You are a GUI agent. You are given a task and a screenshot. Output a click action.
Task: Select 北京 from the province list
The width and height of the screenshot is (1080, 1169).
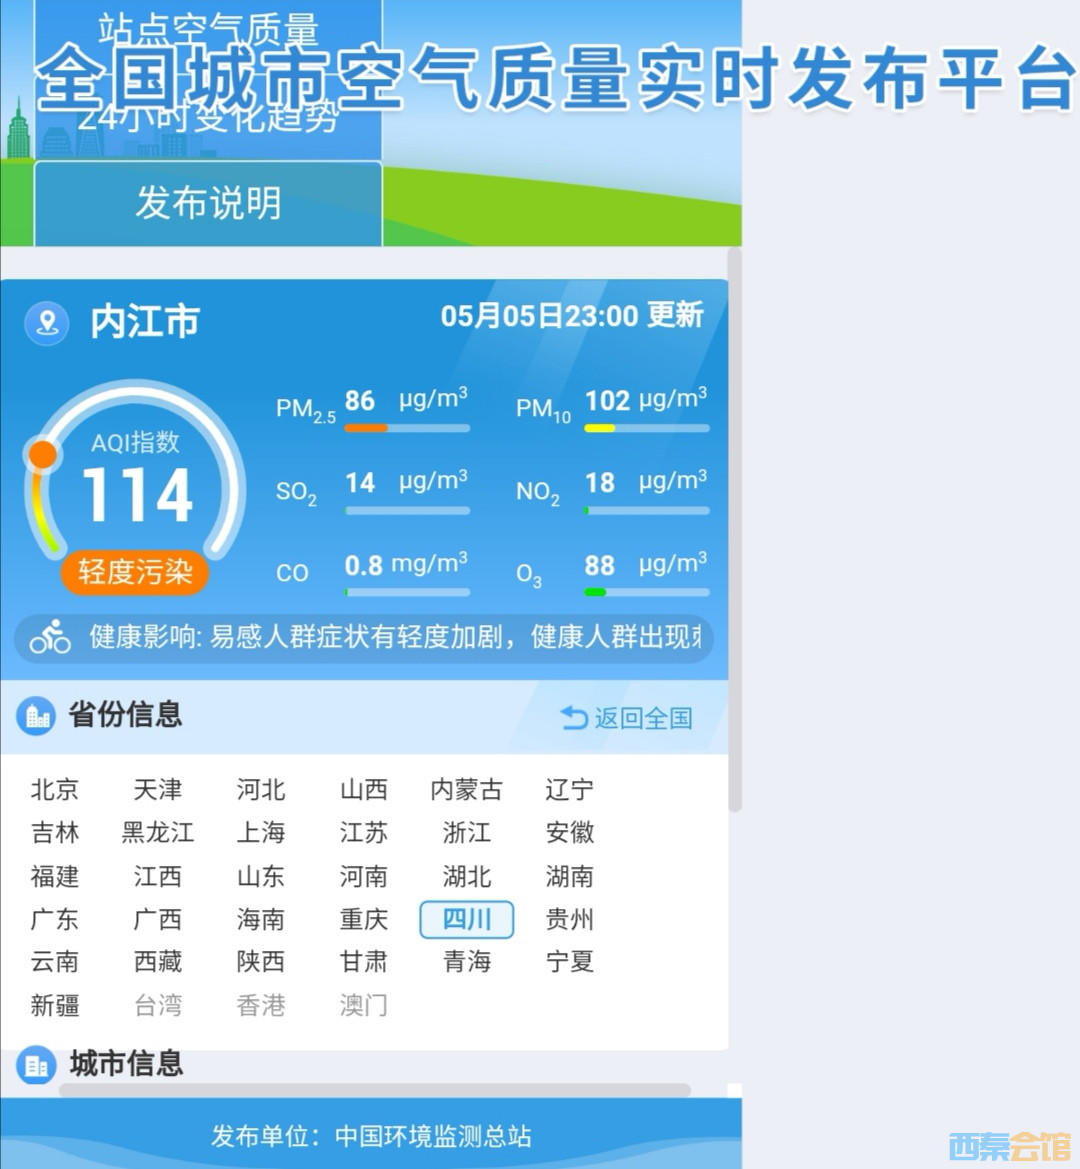tap(55, 790)
